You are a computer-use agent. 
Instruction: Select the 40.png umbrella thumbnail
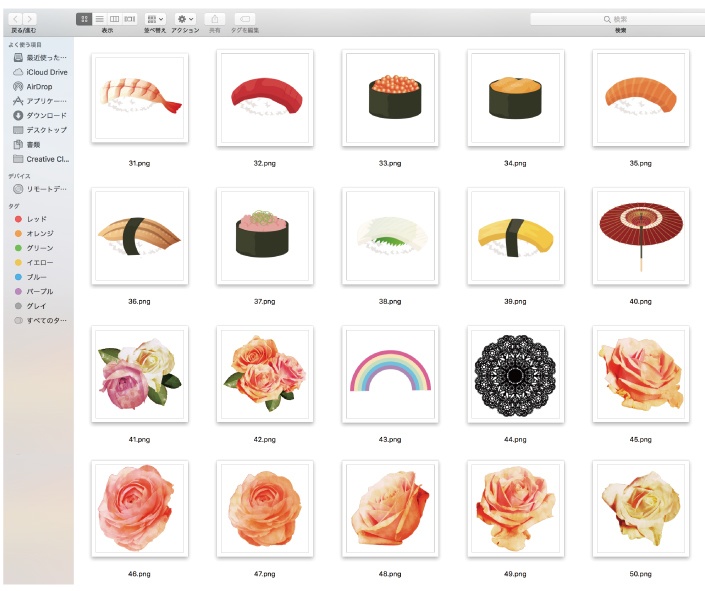(641, 236)
